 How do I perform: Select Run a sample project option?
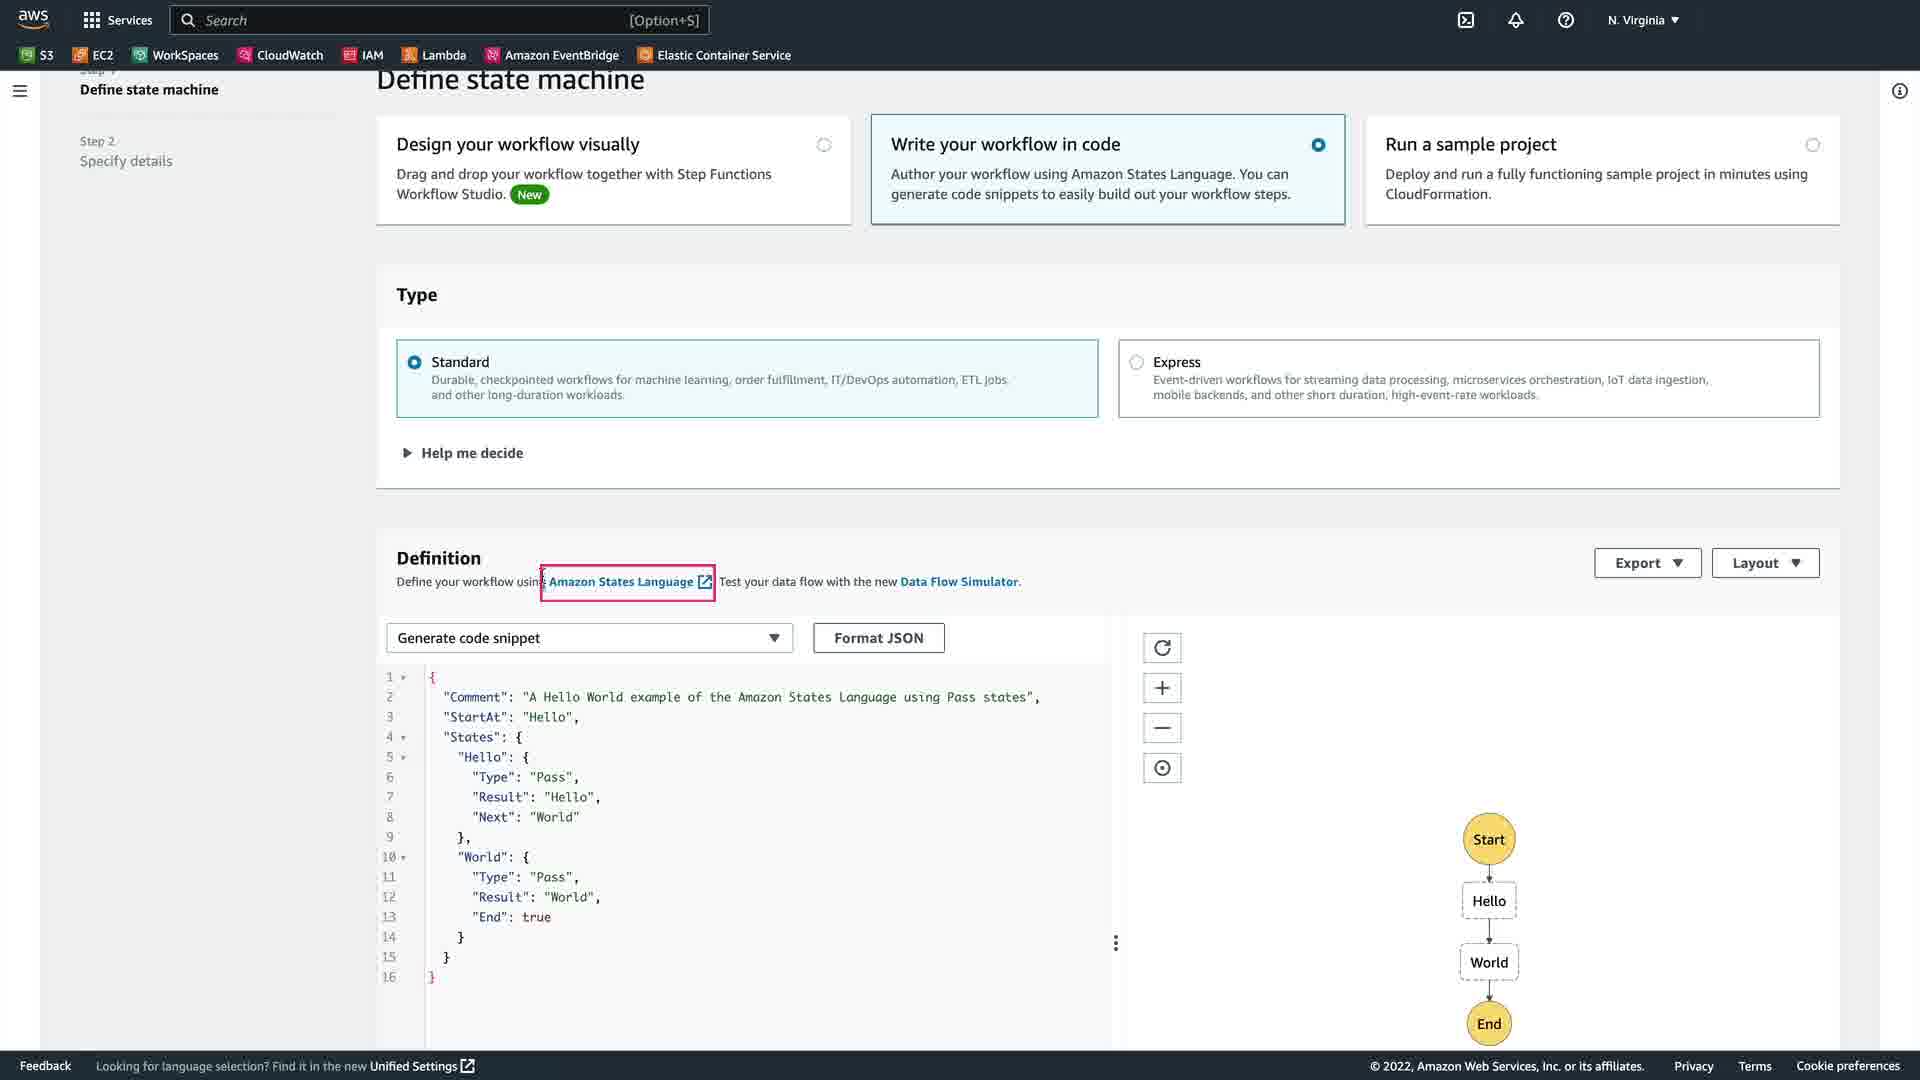point(1812,145)
